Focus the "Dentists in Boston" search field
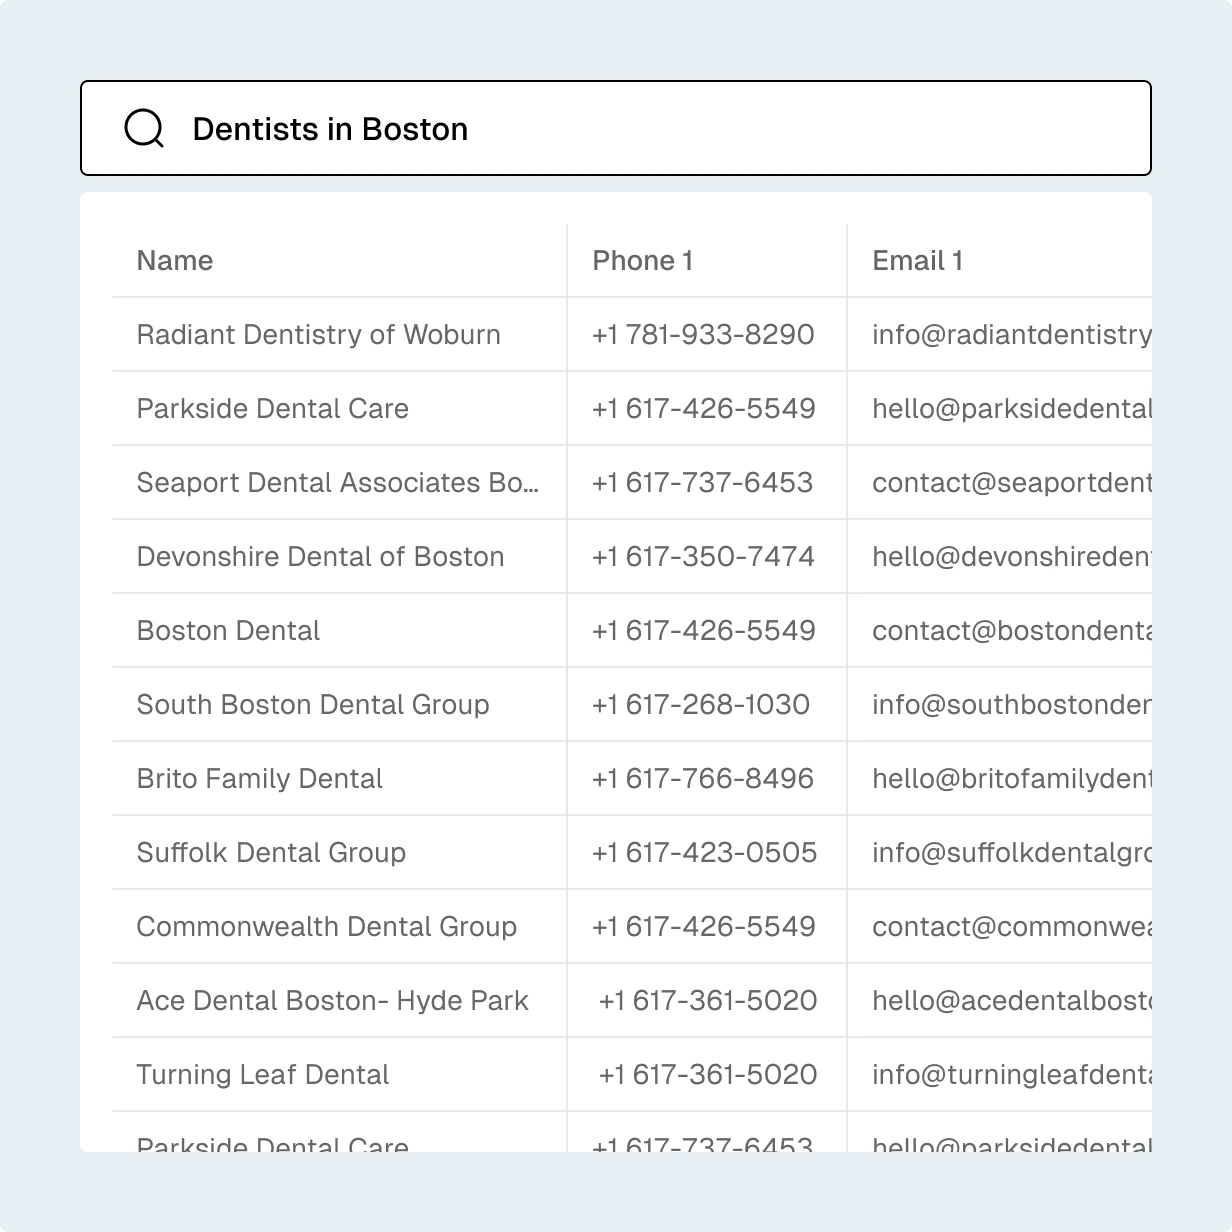 [x=640, y=129]
